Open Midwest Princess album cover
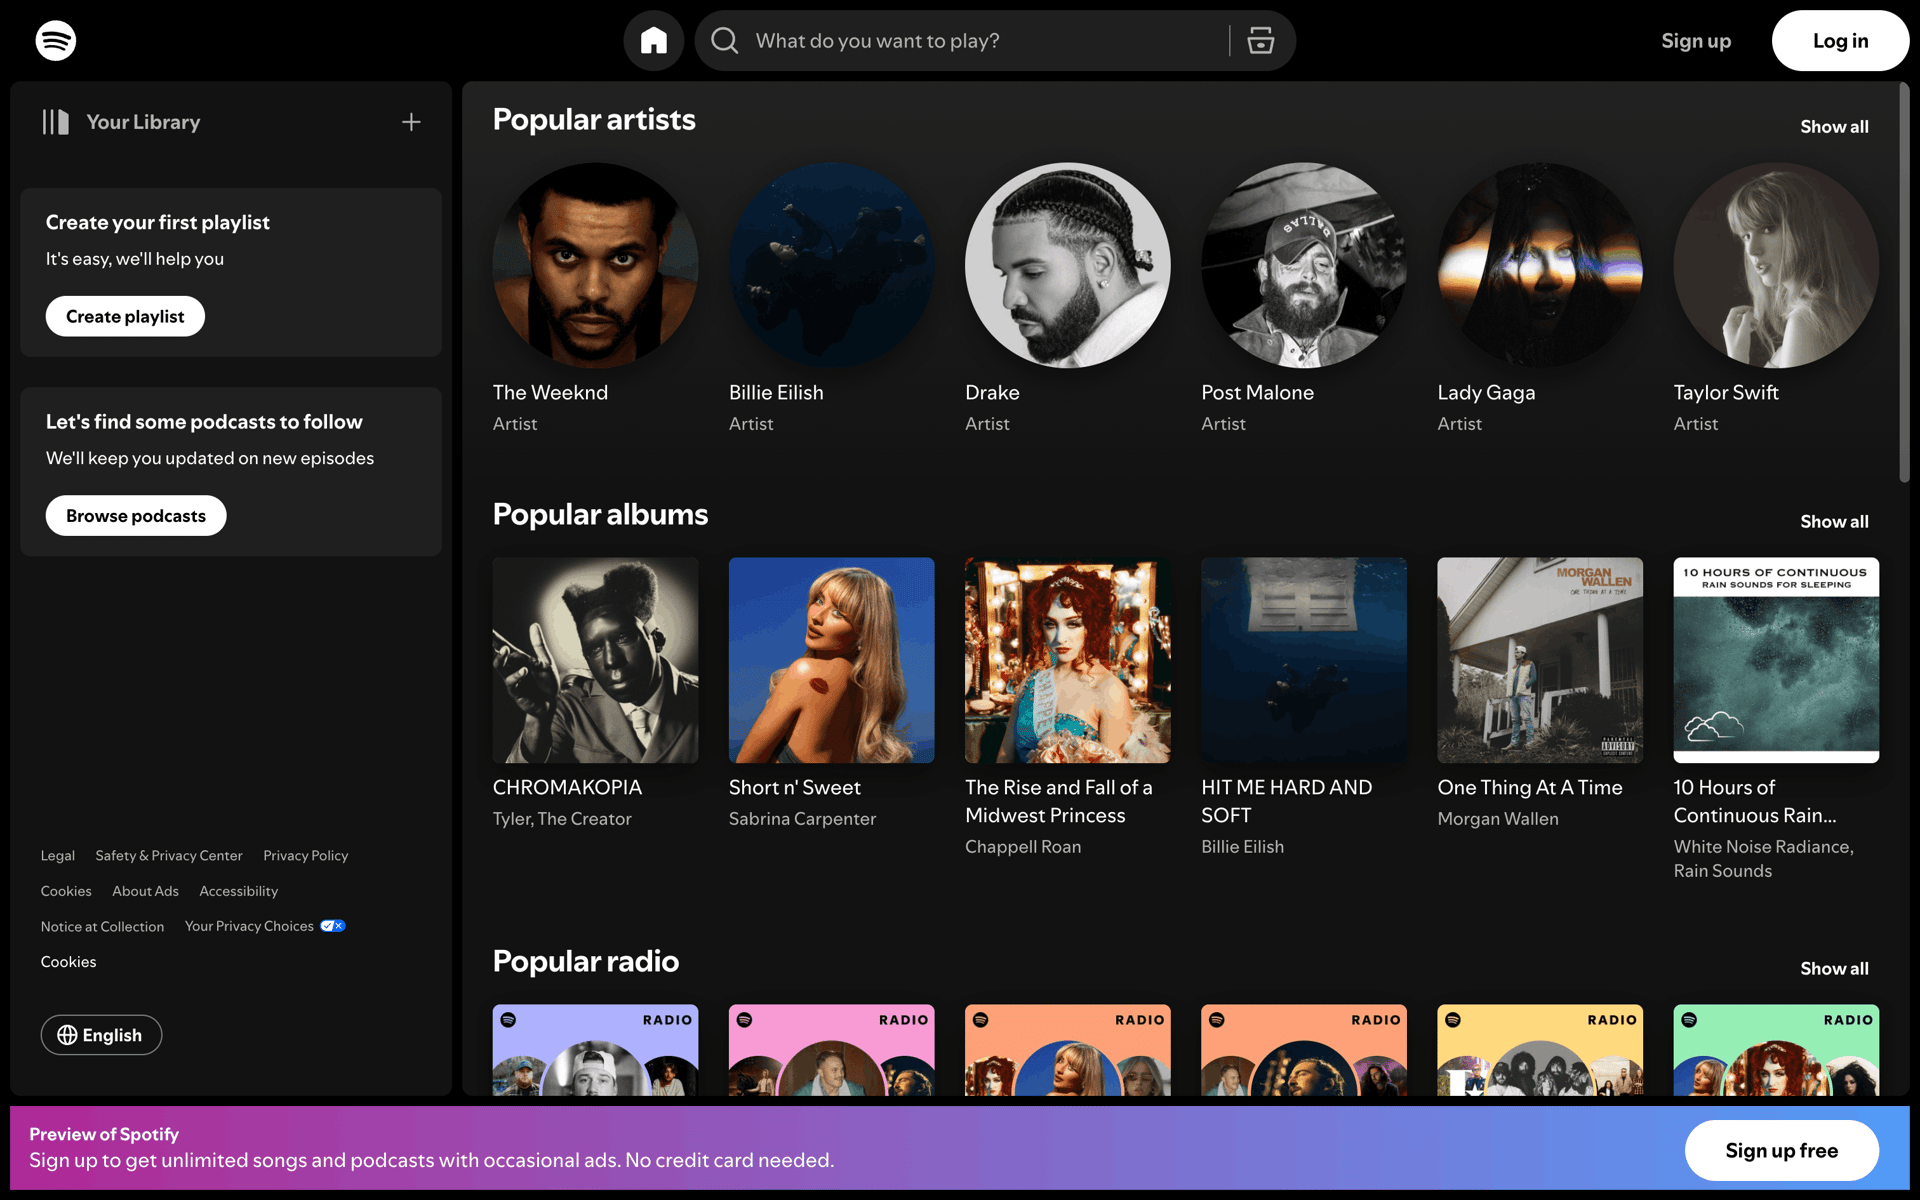The image size is (1920, 1200). (x=1068, y=660)
